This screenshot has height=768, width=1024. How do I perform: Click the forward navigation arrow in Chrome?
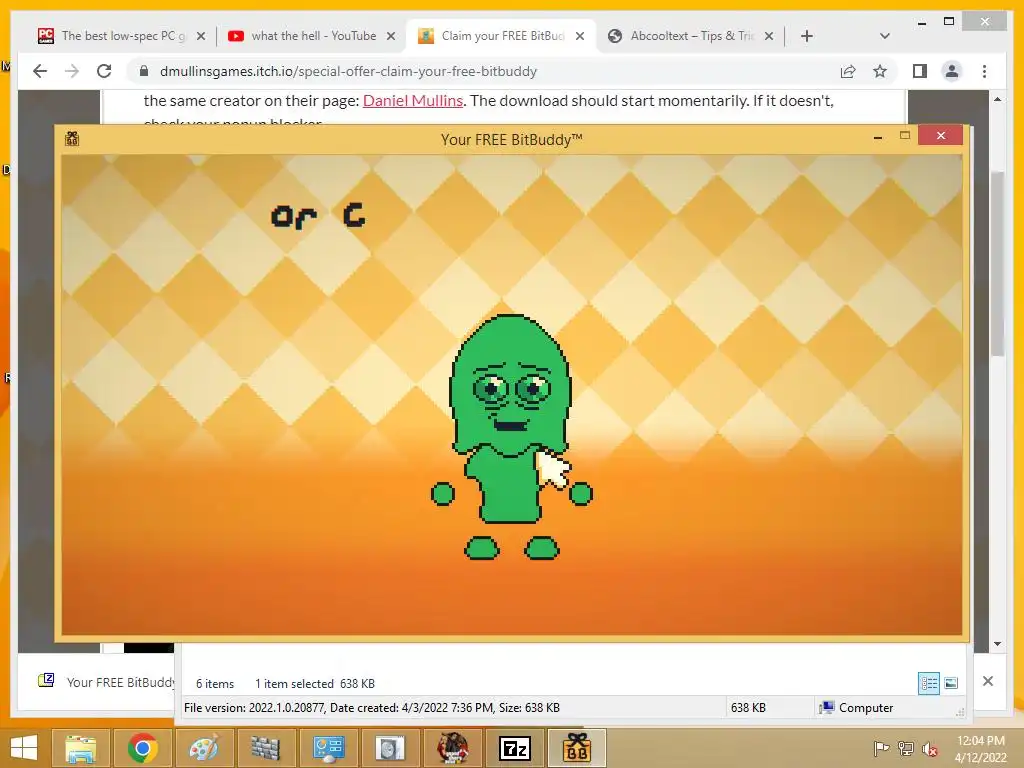[72, 71]
